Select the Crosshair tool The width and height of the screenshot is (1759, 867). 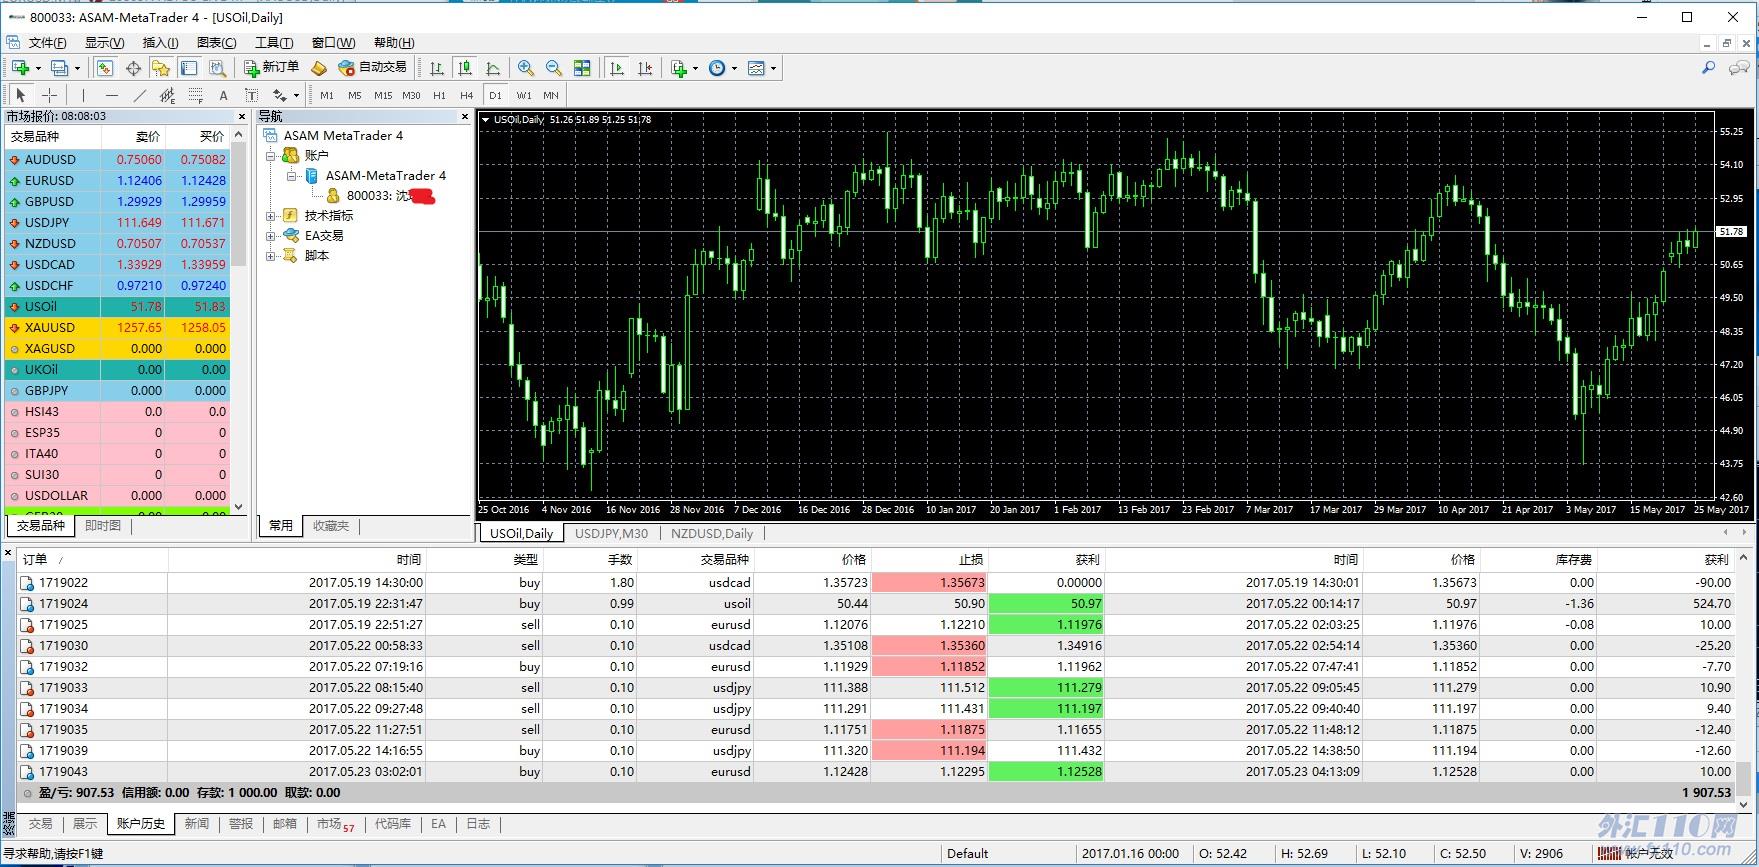click(x=49, y=95)
